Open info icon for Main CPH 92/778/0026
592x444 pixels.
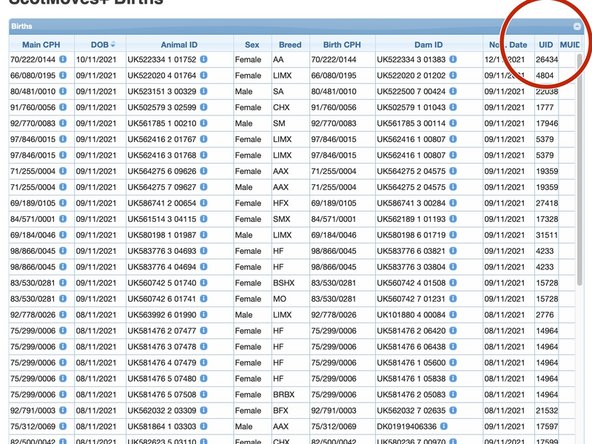[63, 314]
